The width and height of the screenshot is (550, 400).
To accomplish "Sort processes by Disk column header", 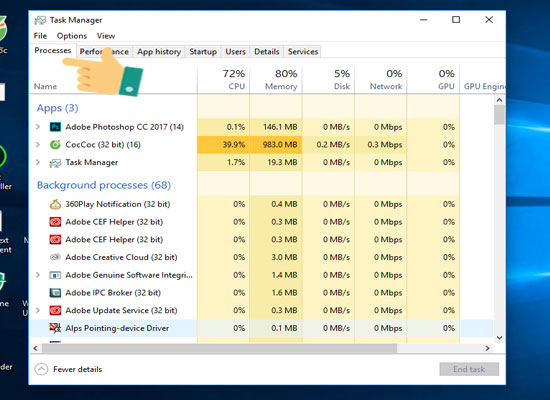I will [x=328, y=80].
